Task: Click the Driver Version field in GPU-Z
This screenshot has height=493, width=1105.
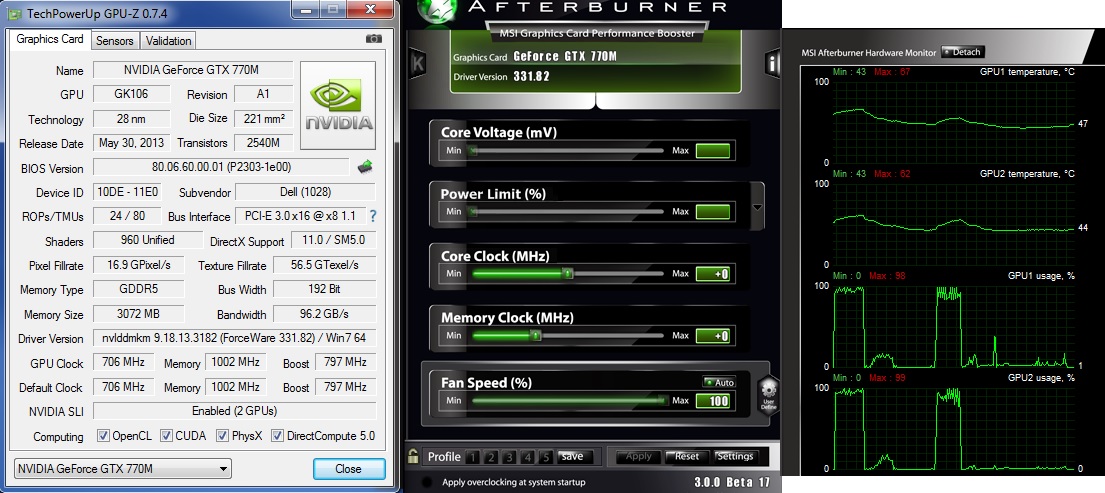Action: tap(235, 338)
